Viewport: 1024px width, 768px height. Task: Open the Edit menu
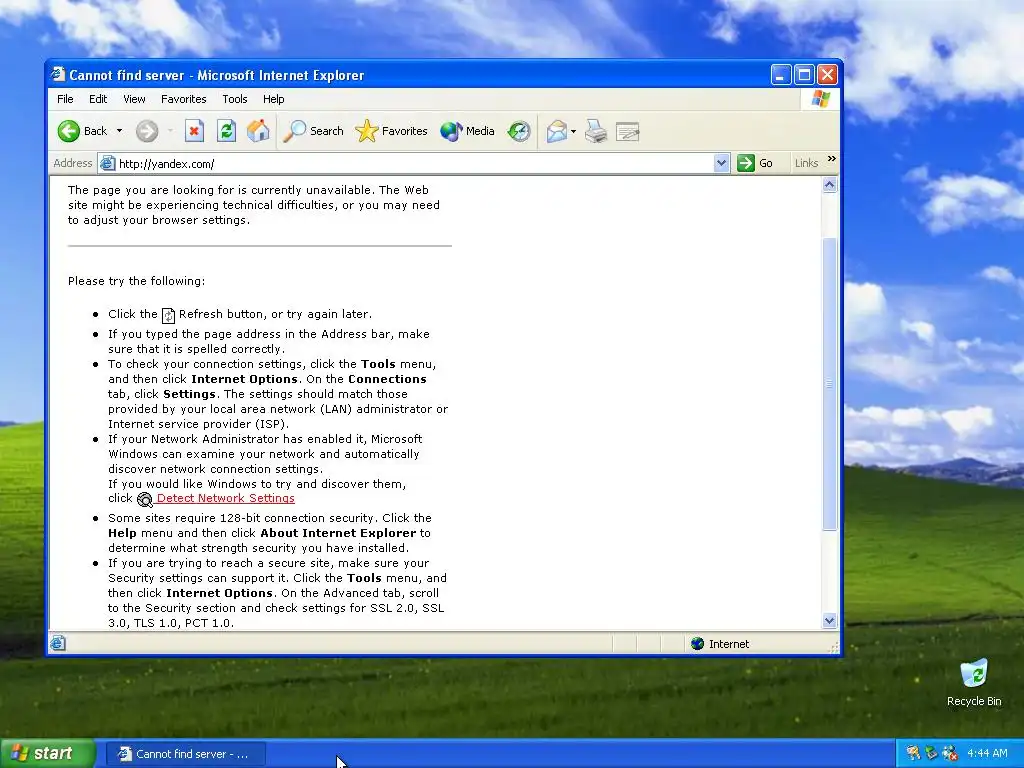98,99
